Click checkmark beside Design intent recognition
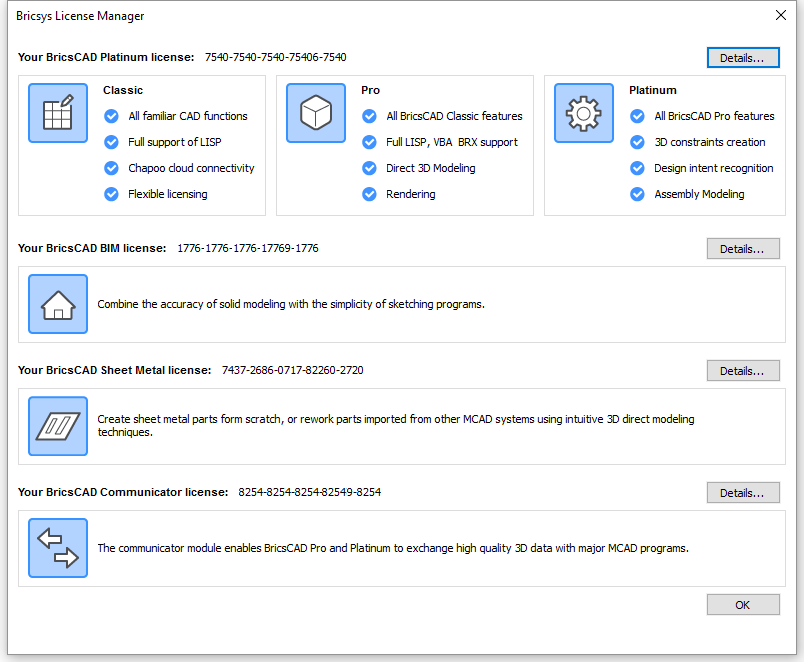This screenshot has width=804, height=662. point(637,168)
